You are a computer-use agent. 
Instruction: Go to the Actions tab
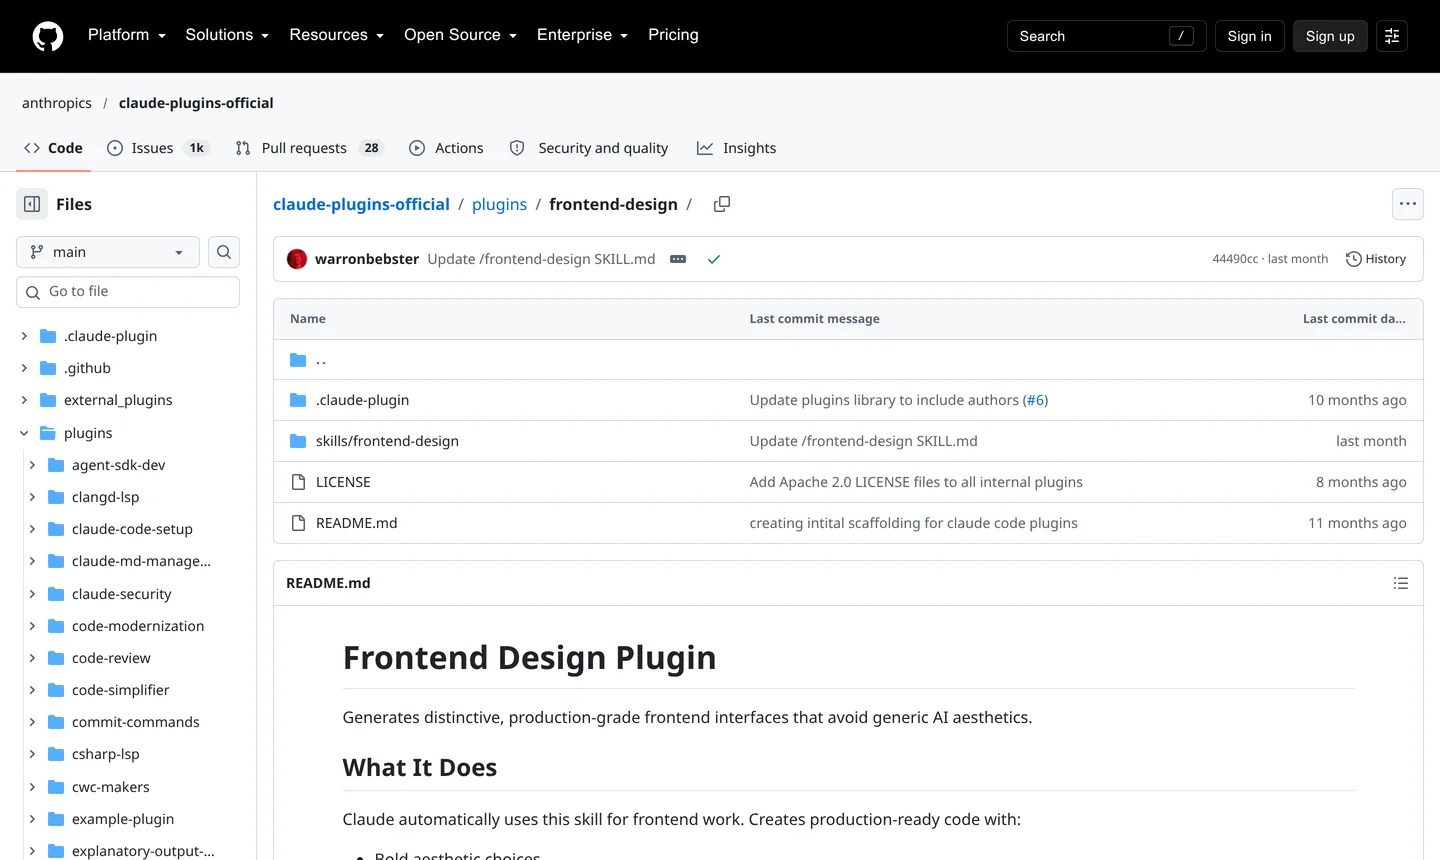tap(446, 148)
